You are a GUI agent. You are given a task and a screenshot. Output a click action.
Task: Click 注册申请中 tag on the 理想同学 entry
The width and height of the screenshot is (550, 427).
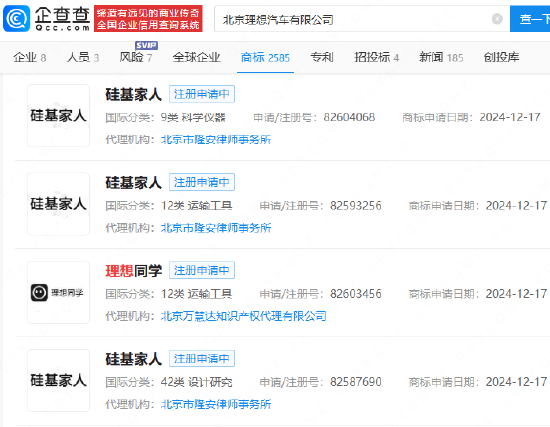click(202, 270)
